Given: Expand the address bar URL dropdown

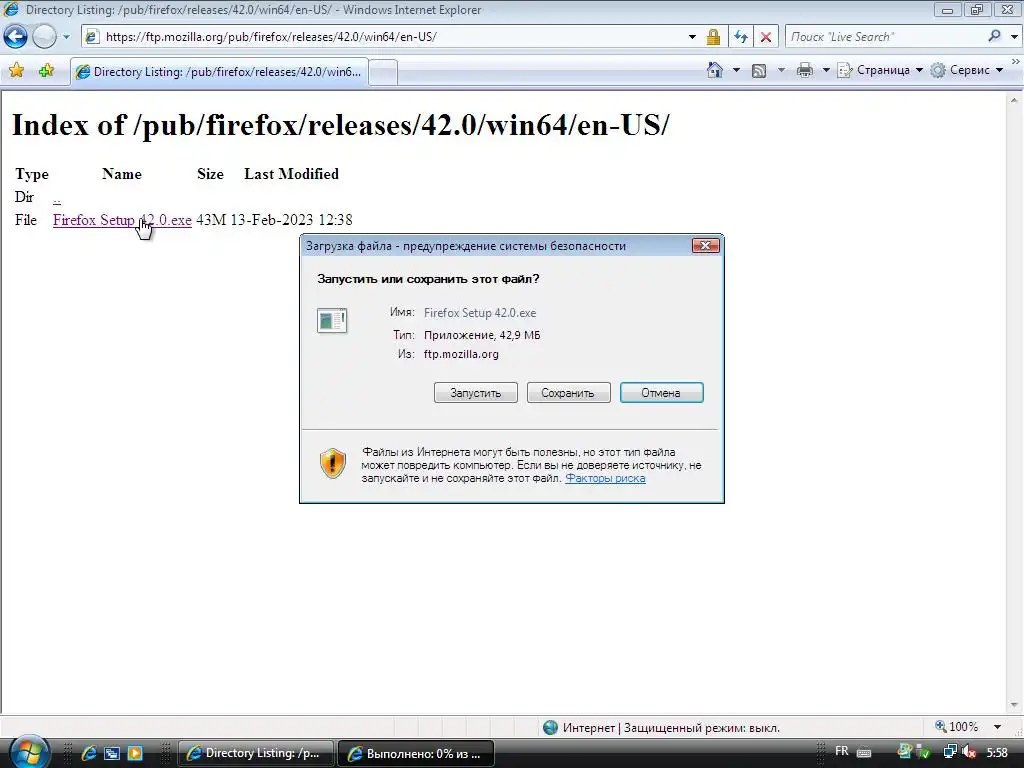Looking at the screenshot, I should tap(692, 37).
